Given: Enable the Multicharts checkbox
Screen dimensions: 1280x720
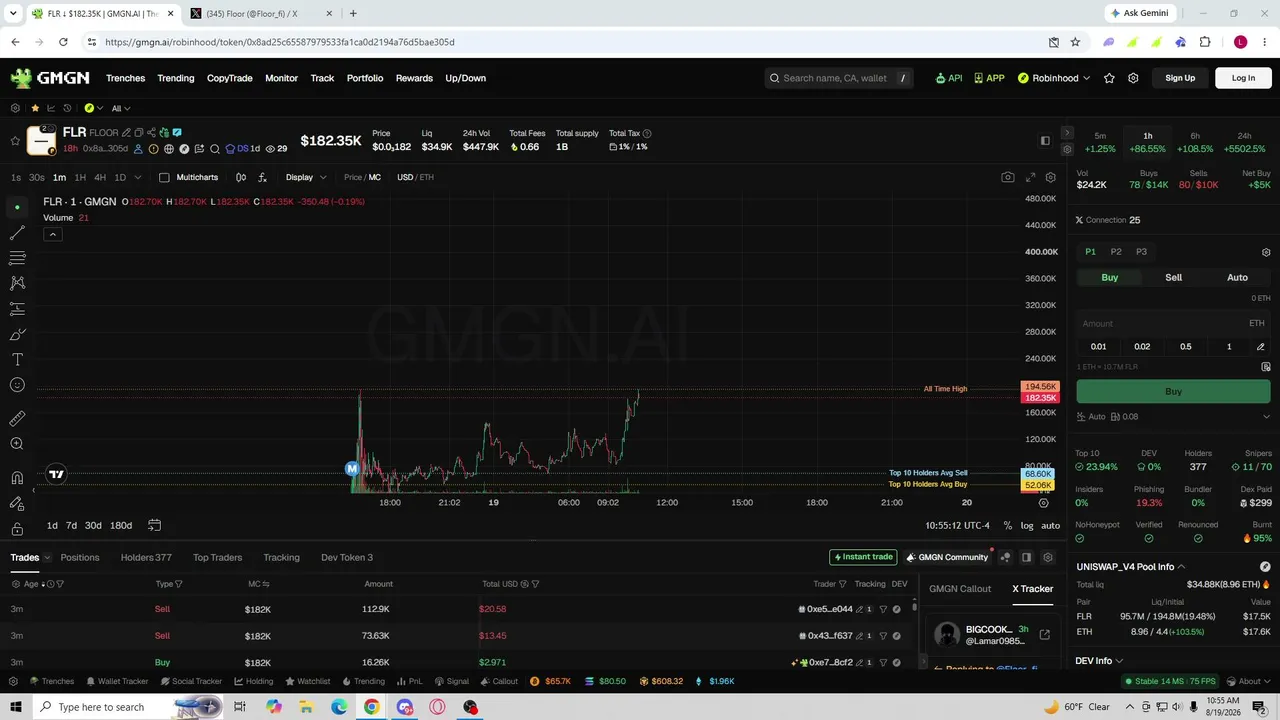Looking at the screenshot, I should [x=164, y=177].
